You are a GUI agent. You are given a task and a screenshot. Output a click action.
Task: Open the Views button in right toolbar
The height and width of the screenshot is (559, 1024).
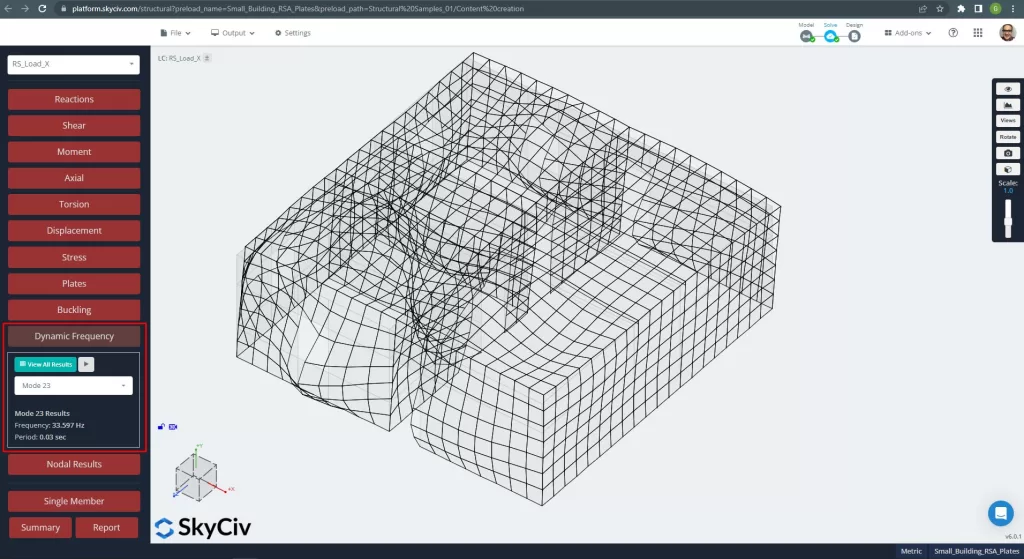coord(1008,121)
